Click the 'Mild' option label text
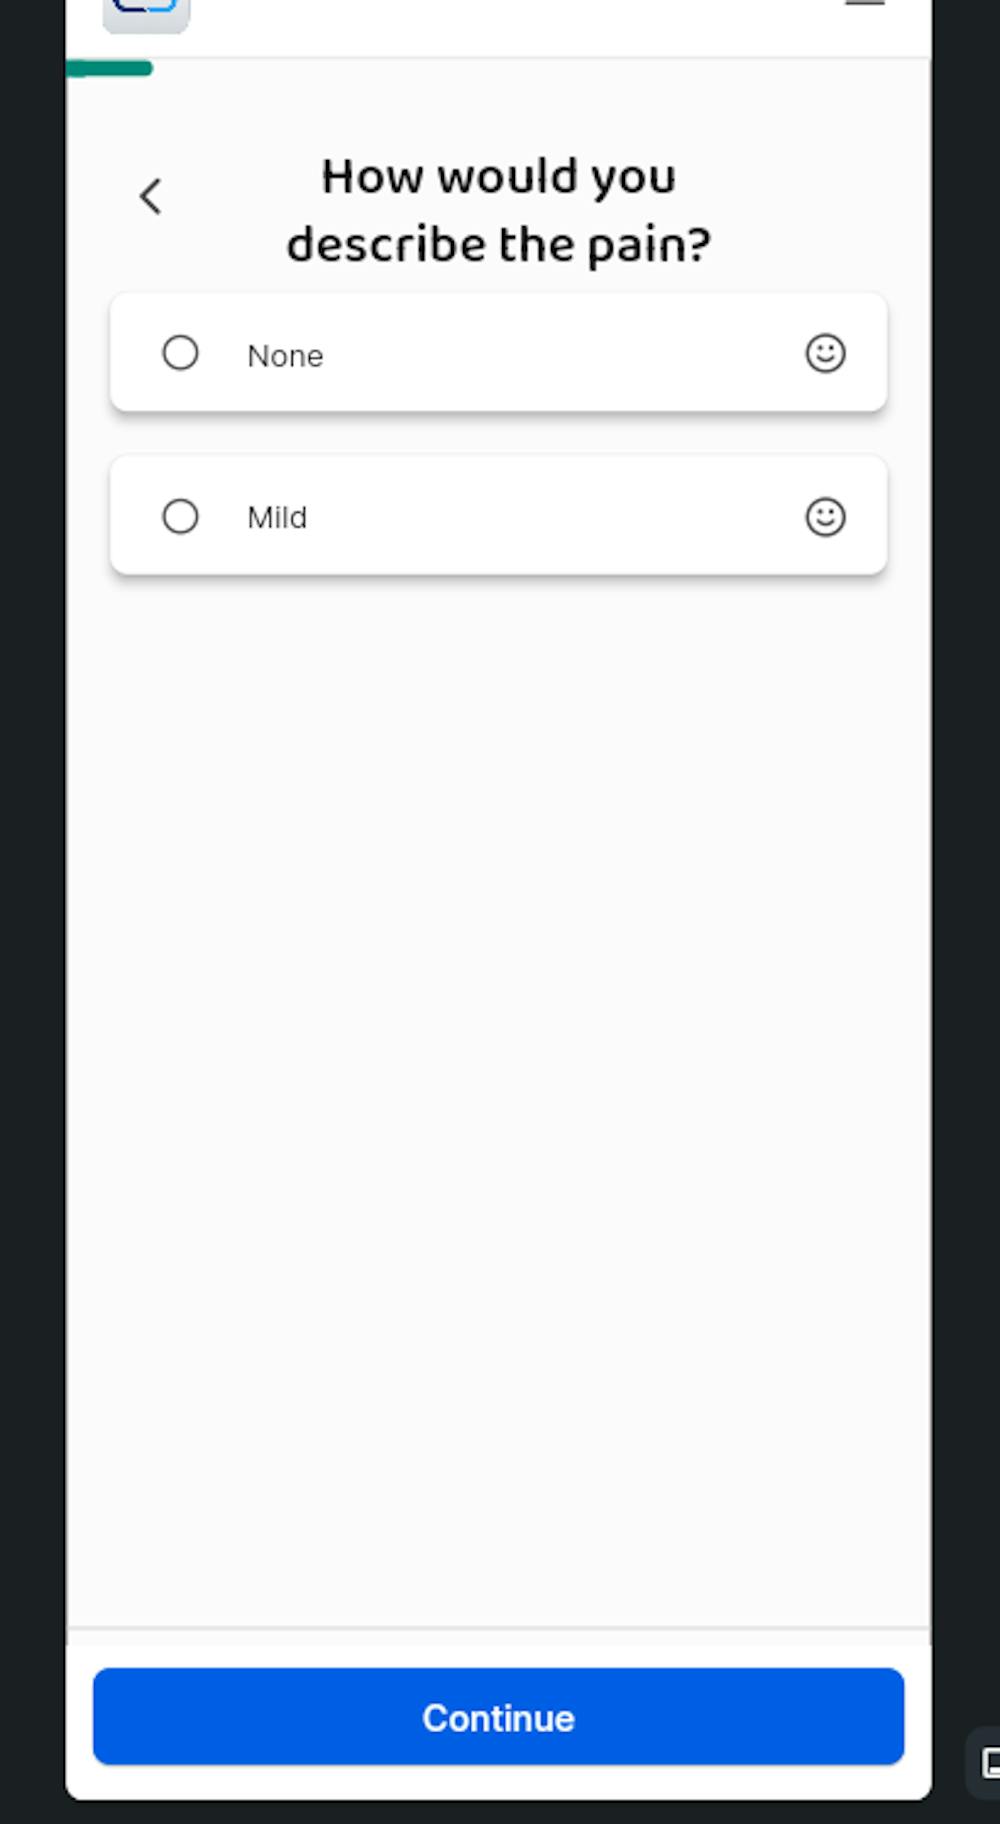The image size is (1000, 1824). pyautogui.click(x=277, y=518)
